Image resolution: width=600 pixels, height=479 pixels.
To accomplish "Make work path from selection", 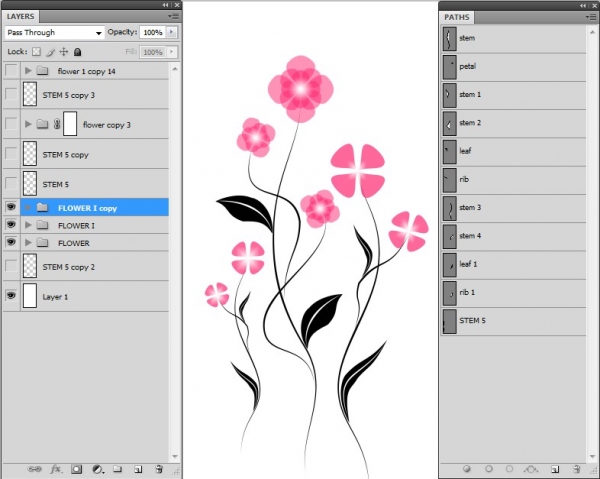I will (531, 469).
